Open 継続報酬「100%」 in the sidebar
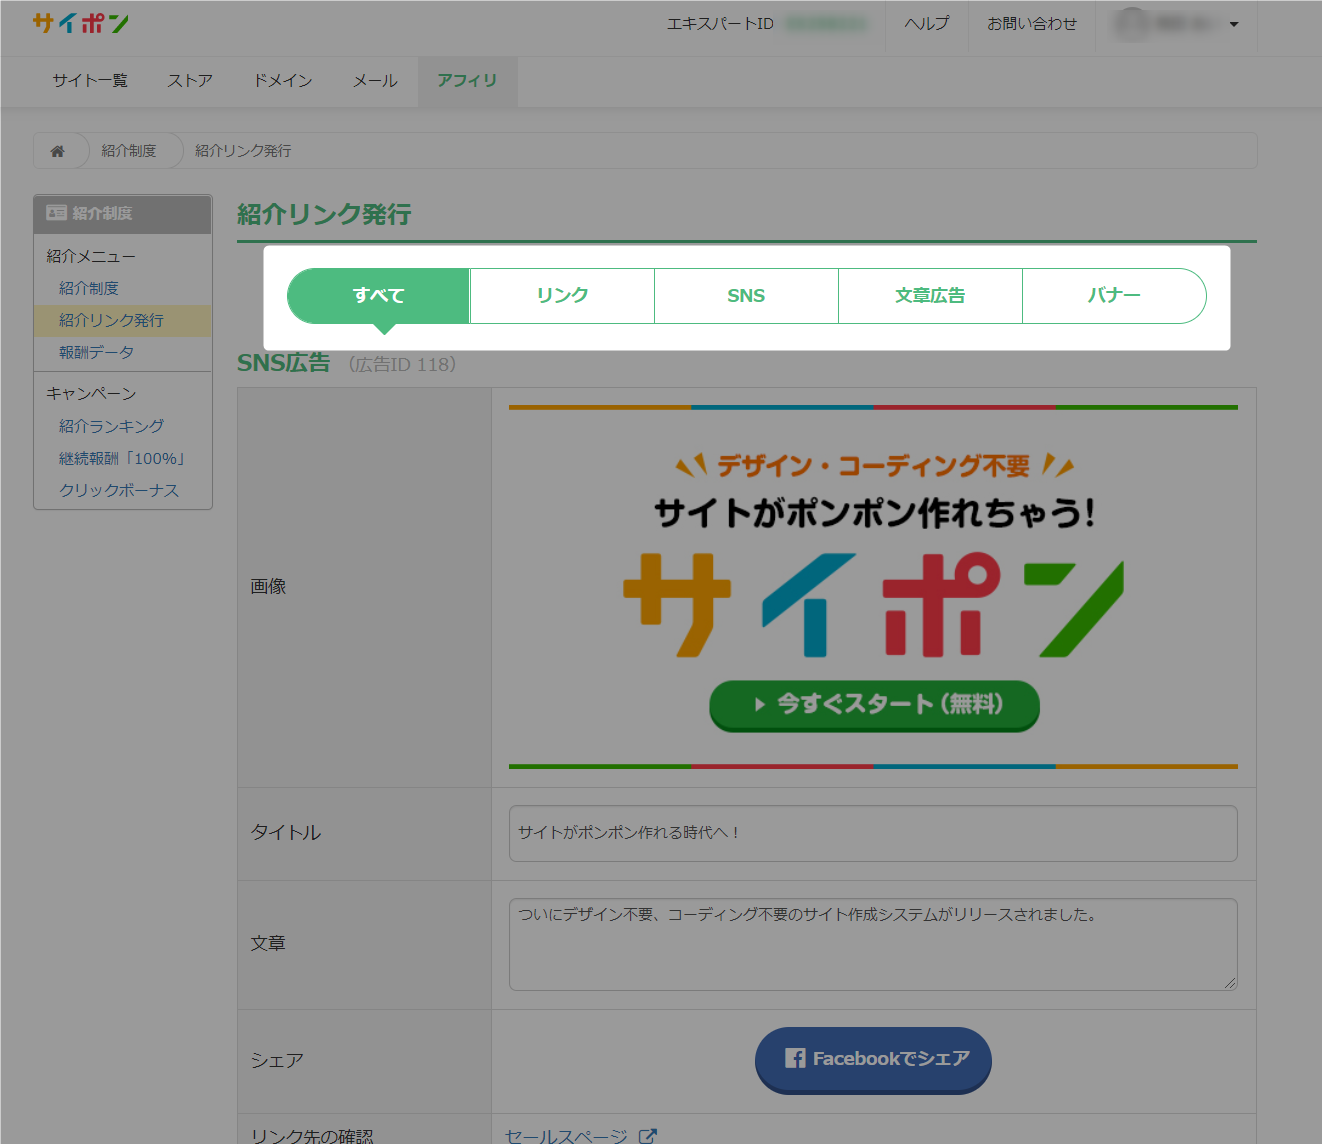1322x1144 pixels. click(122, 458)
